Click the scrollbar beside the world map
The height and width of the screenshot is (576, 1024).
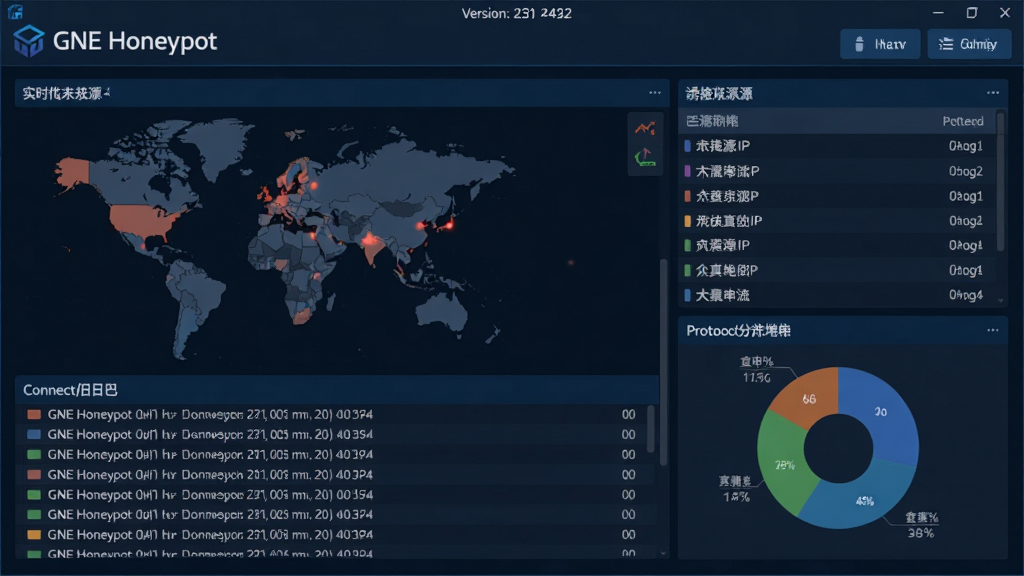pos(664,361)
